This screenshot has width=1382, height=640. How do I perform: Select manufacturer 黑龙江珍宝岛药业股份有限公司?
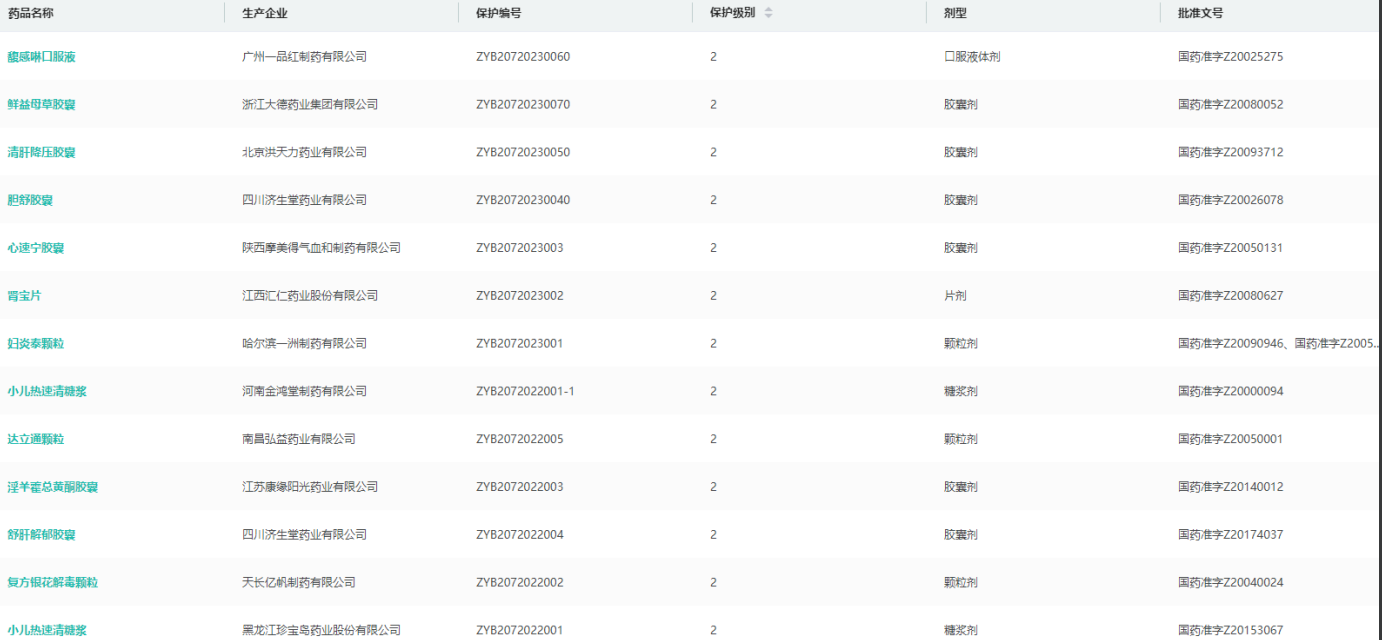(x=321, y=630)
